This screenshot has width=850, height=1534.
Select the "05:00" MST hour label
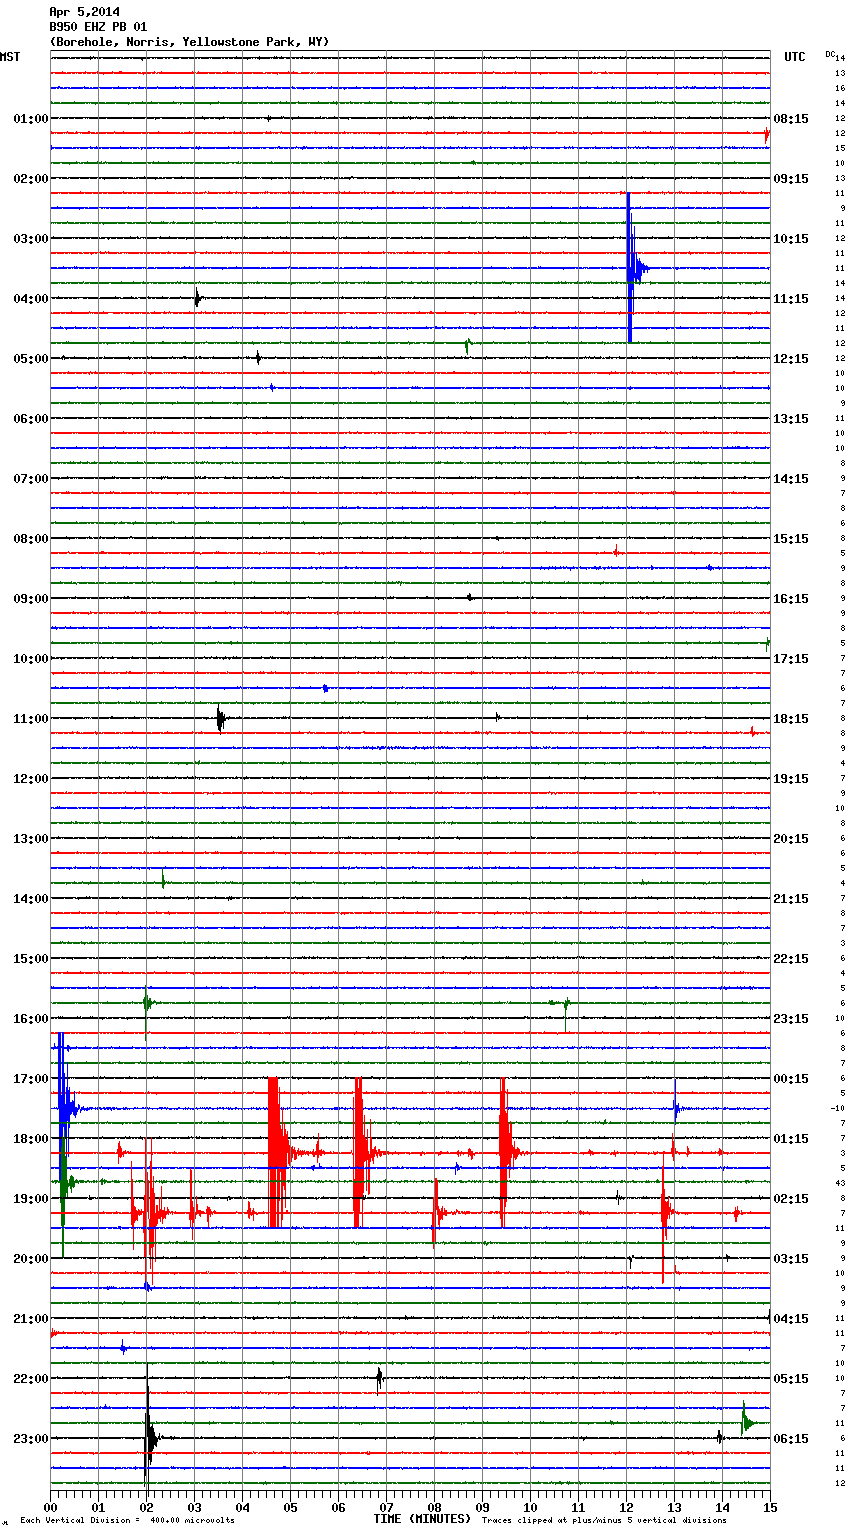[x=31, y=359]
